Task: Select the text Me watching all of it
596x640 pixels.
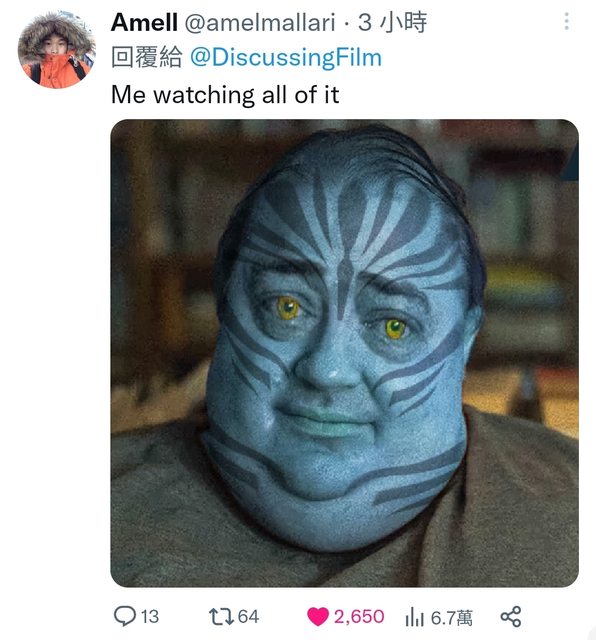Action: coord(225,95)
